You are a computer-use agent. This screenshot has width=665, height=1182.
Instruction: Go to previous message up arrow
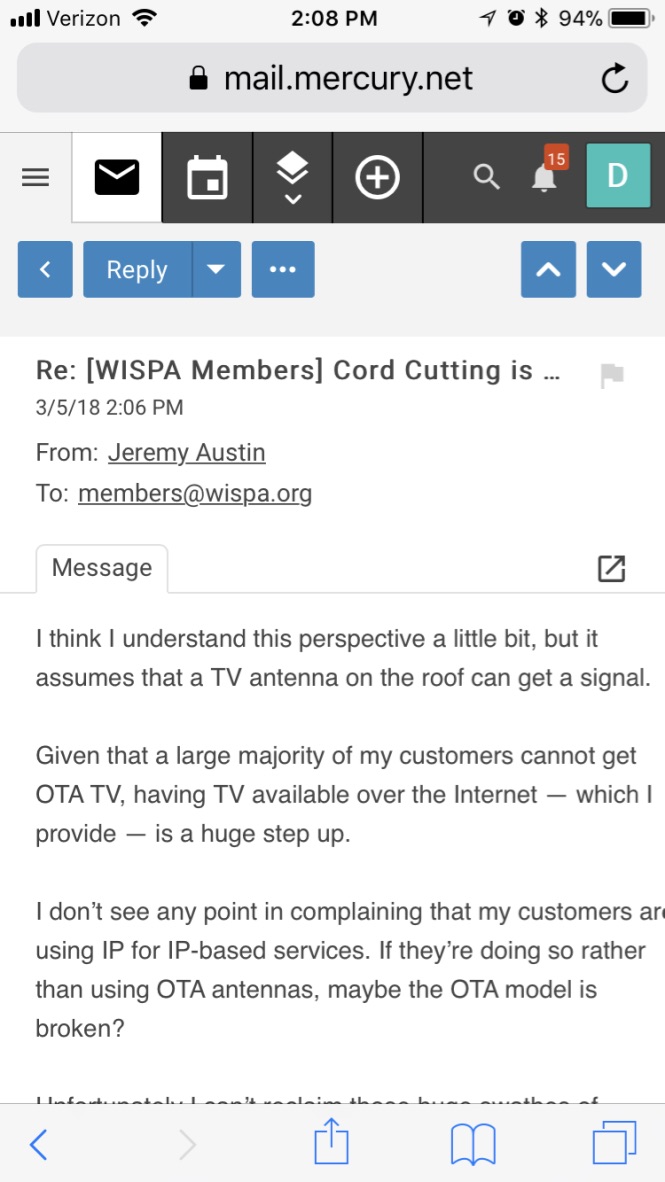[548, 270]
